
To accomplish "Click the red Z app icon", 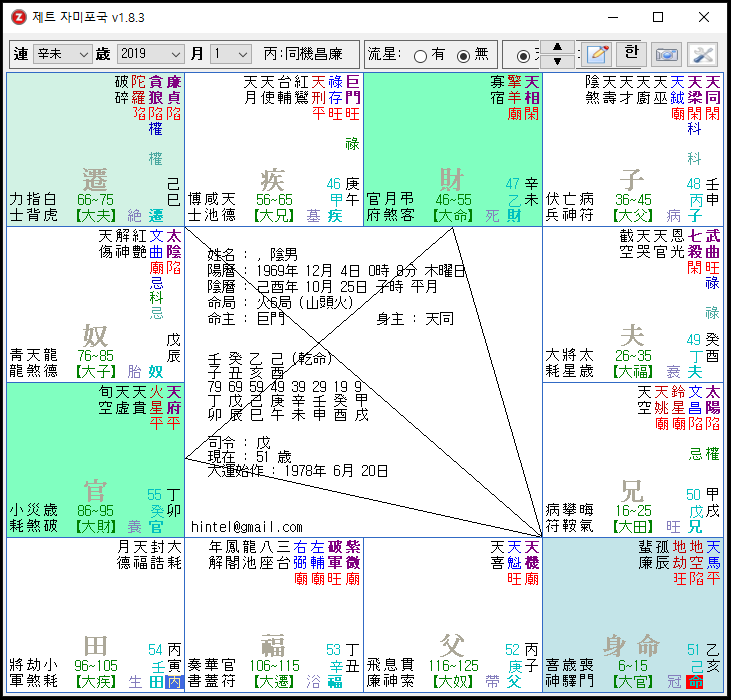I will pyautogui.click(x=19, y=17).
